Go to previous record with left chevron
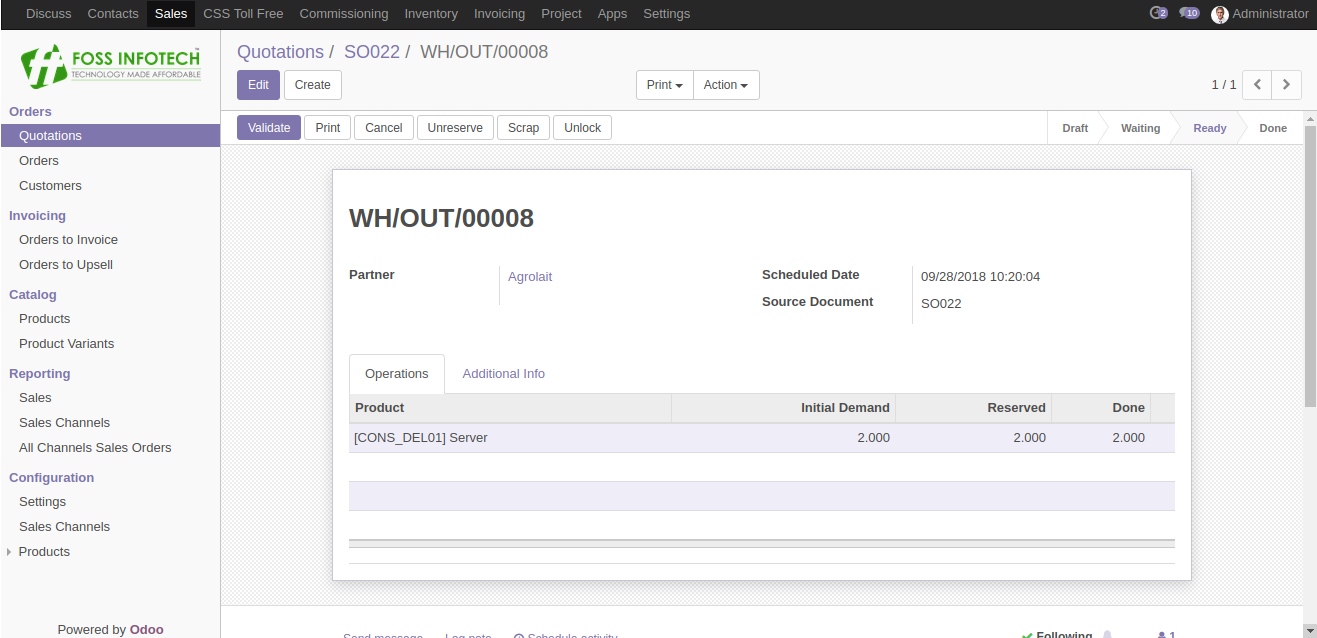Image resolution: width=1317 pixels, height=638 pixels. (x=1257, y=85)
